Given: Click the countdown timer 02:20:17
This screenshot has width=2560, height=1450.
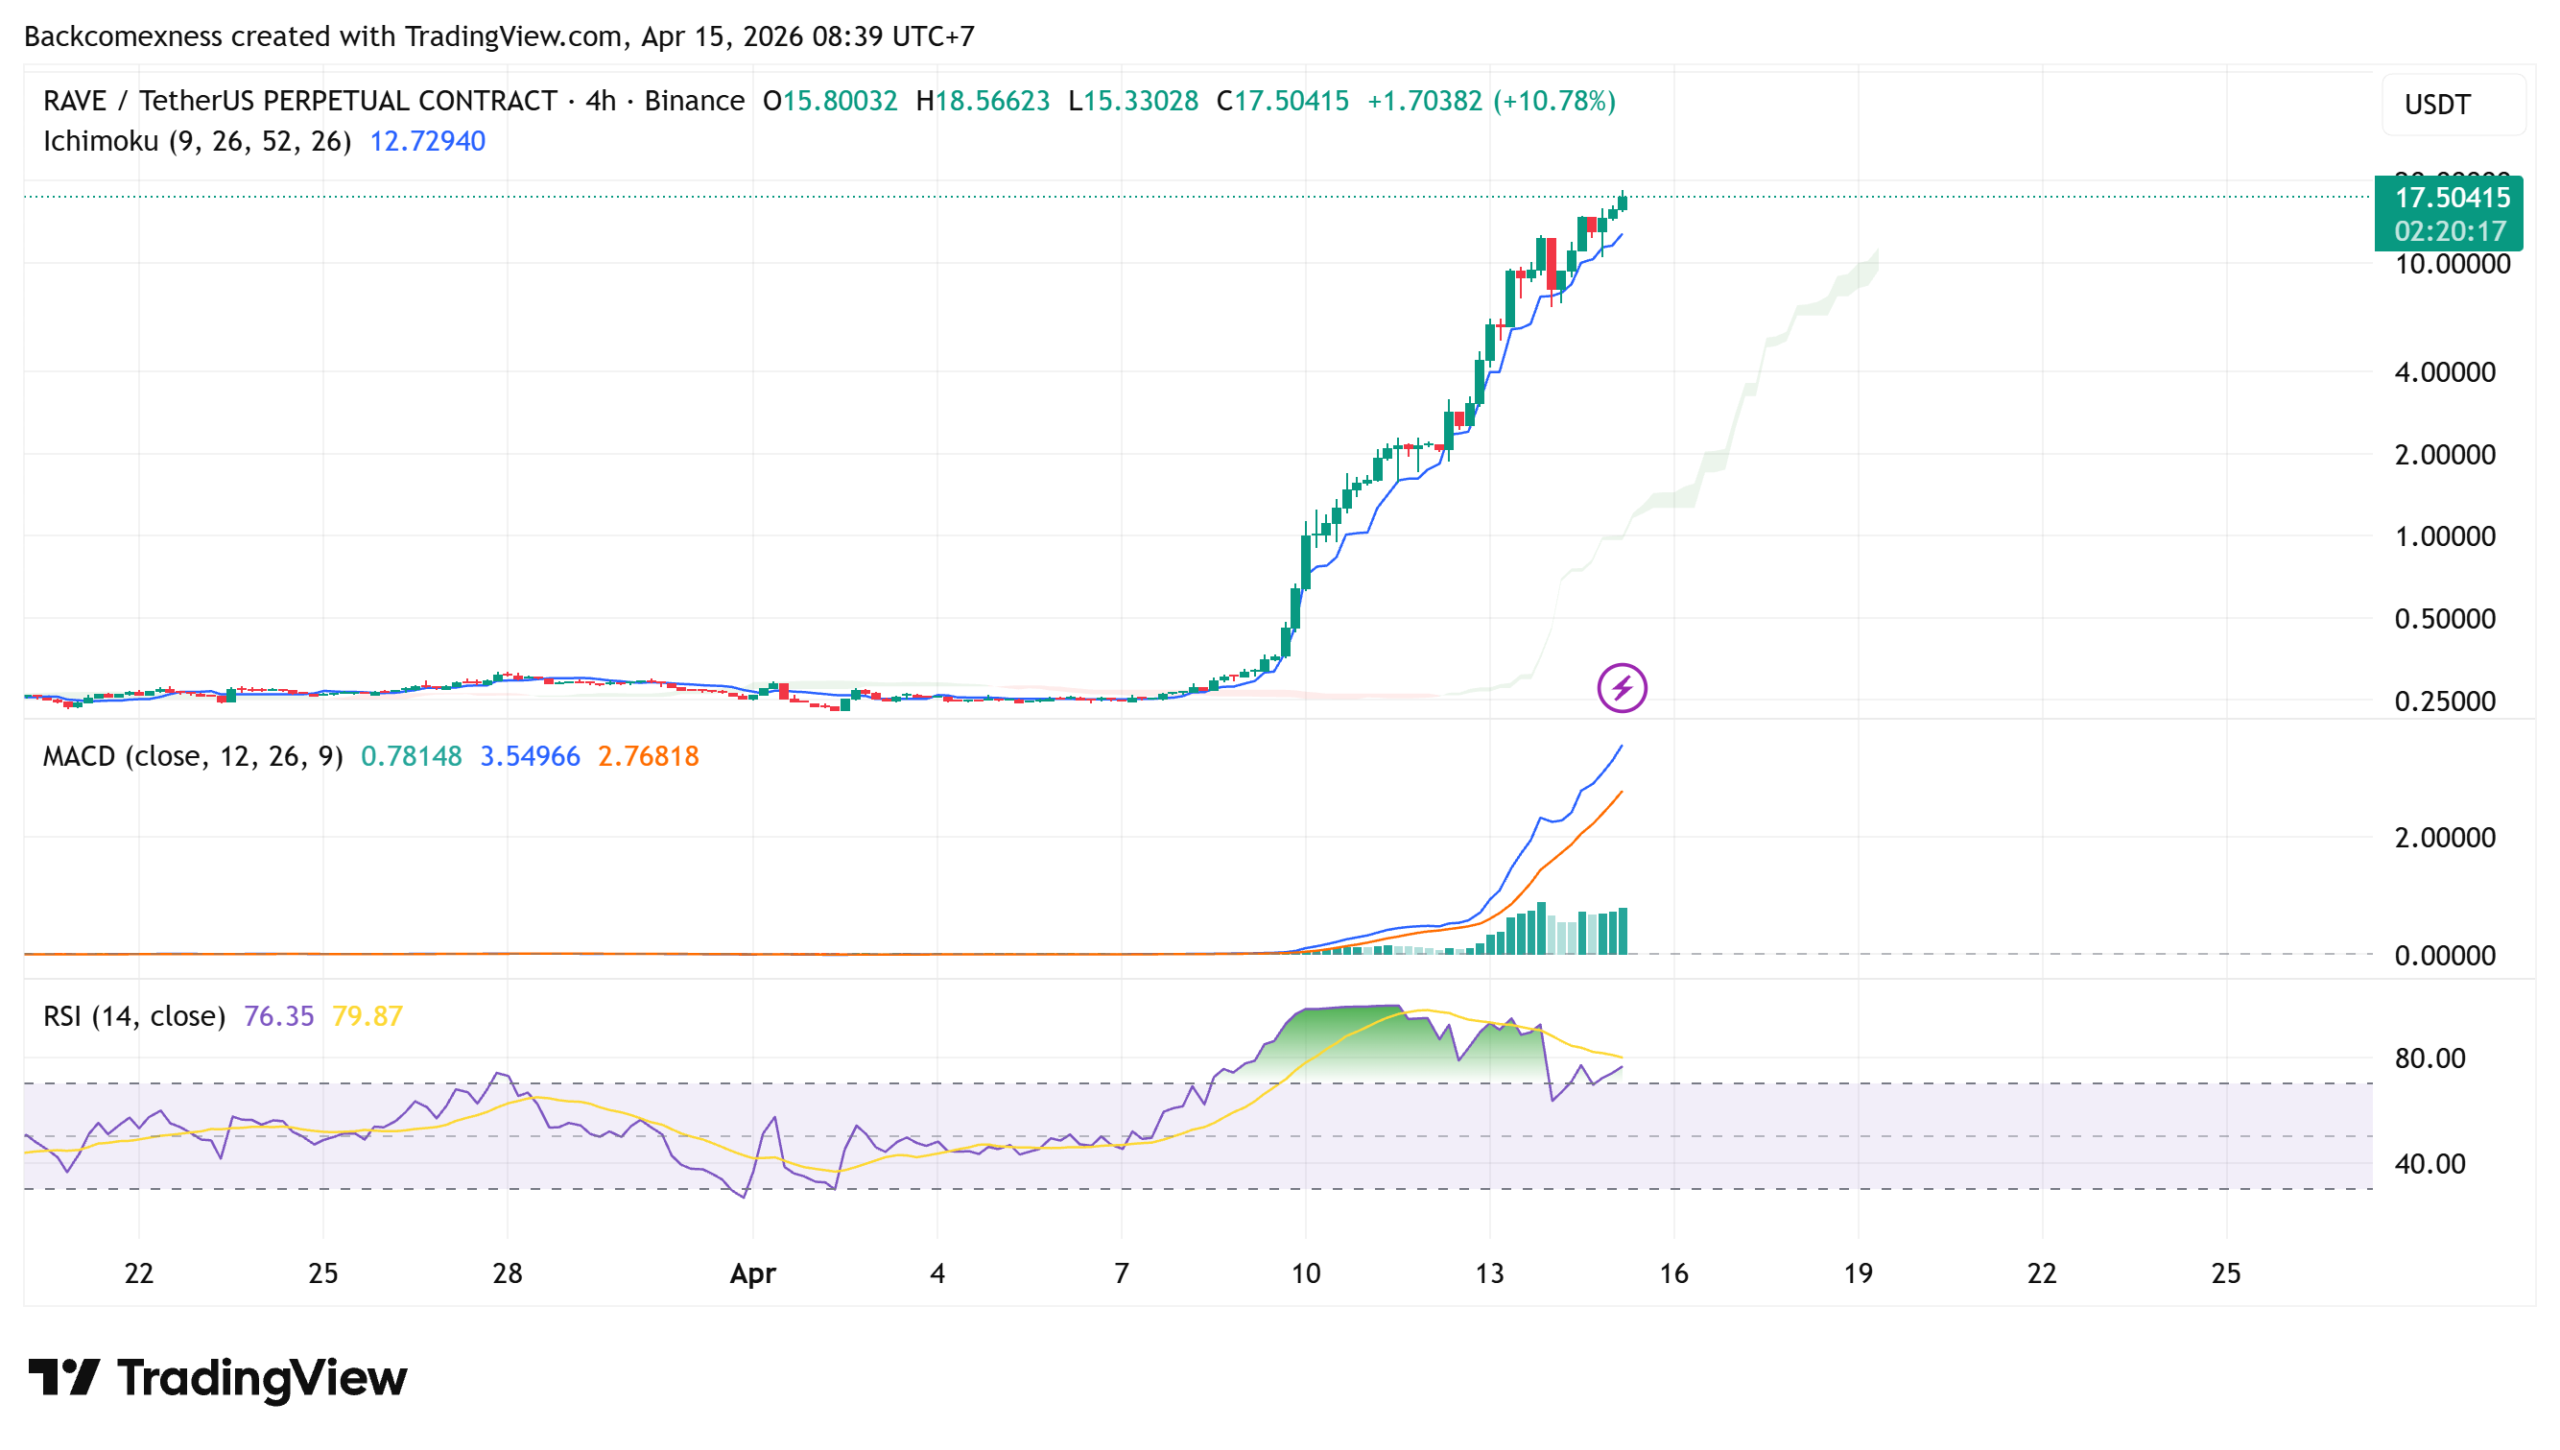Looking at the screenshot, I should coord(2451,228).
